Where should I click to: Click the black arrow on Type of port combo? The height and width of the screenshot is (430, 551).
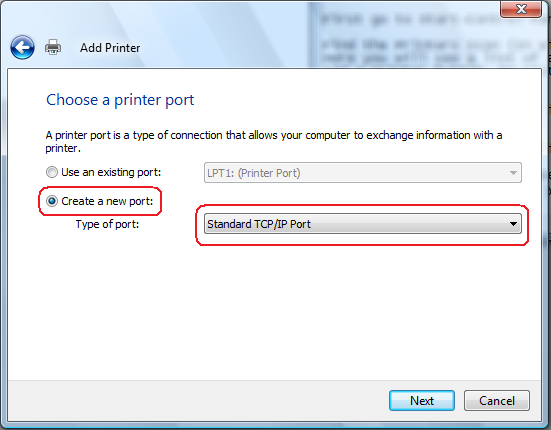(x=513, y=224)
